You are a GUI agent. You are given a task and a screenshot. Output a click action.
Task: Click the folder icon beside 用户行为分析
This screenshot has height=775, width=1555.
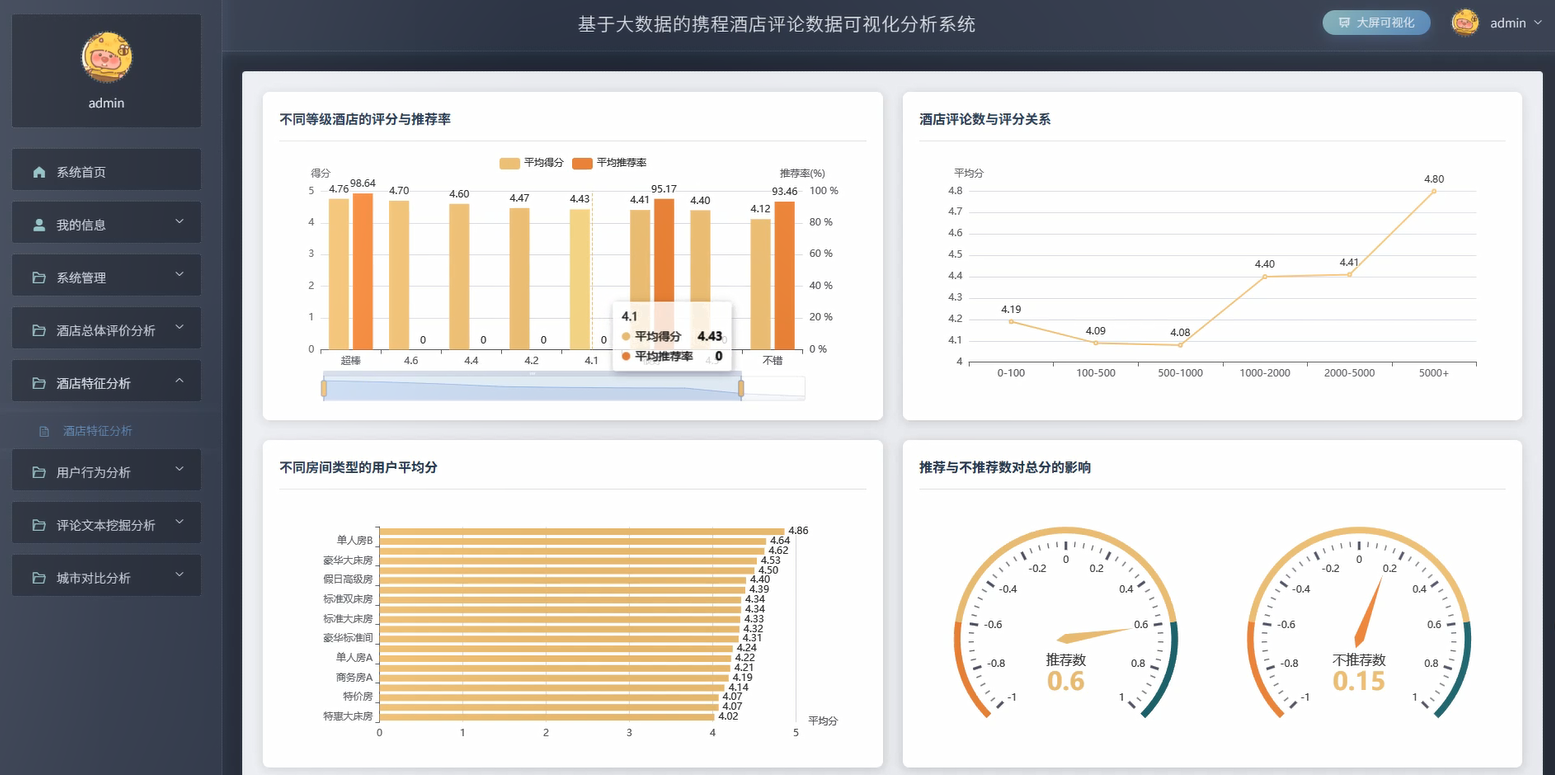click(x=39, y=472)
